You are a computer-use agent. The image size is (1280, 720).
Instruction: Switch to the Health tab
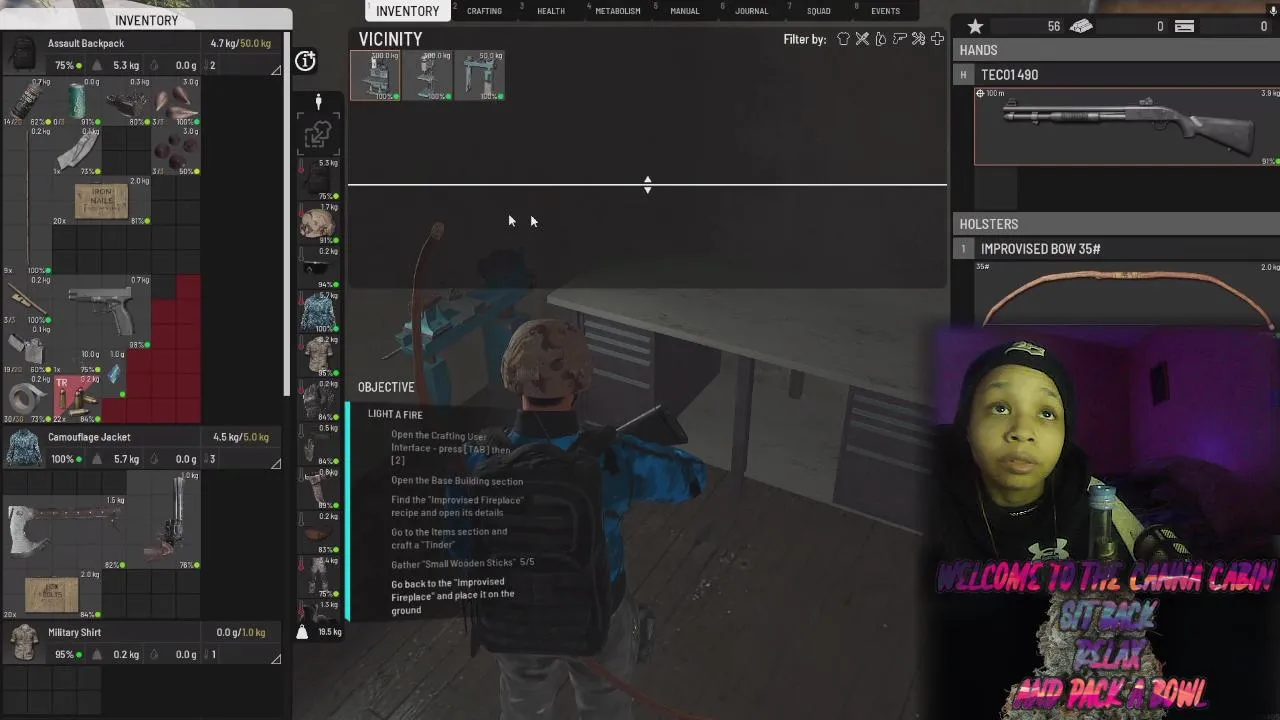pos(551,11)
